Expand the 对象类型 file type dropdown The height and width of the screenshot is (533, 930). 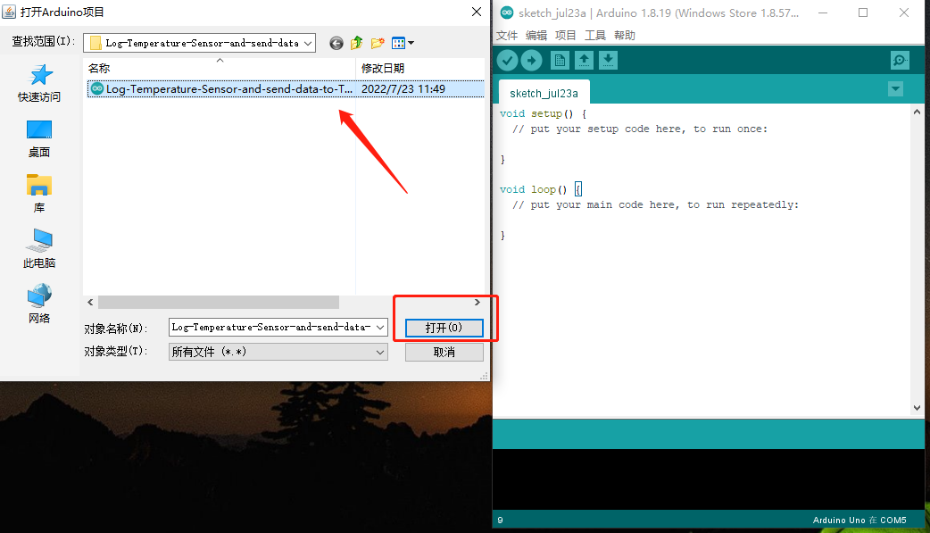[380, 352]
